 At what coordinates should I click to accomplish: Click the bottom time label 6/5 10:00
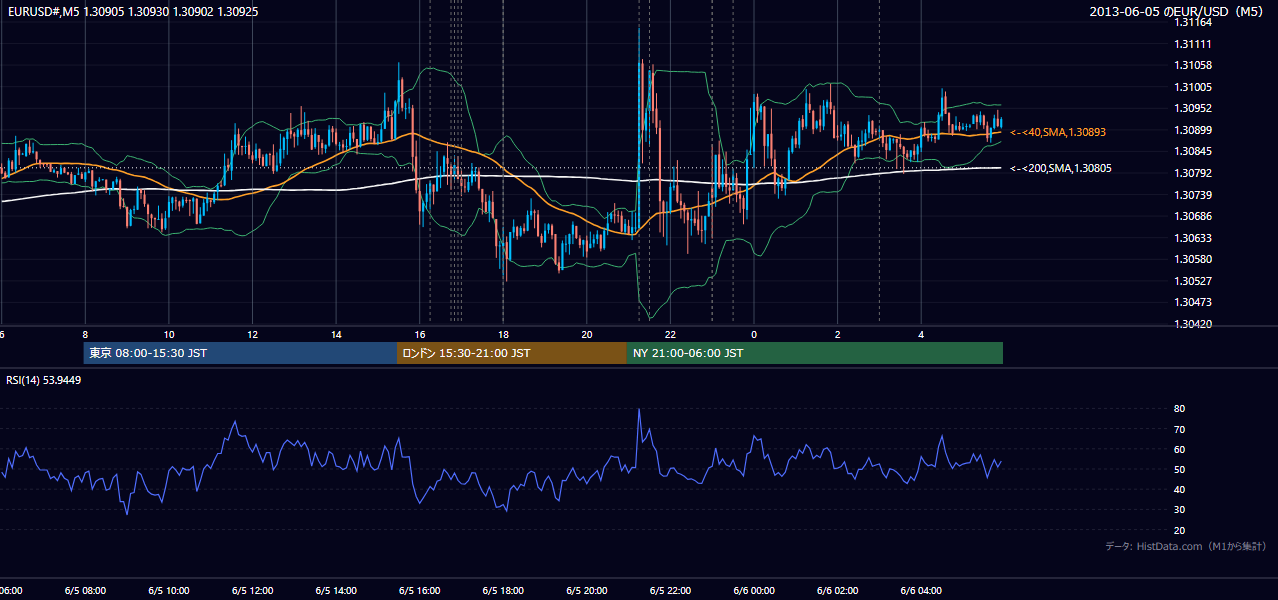pos(169,591)
